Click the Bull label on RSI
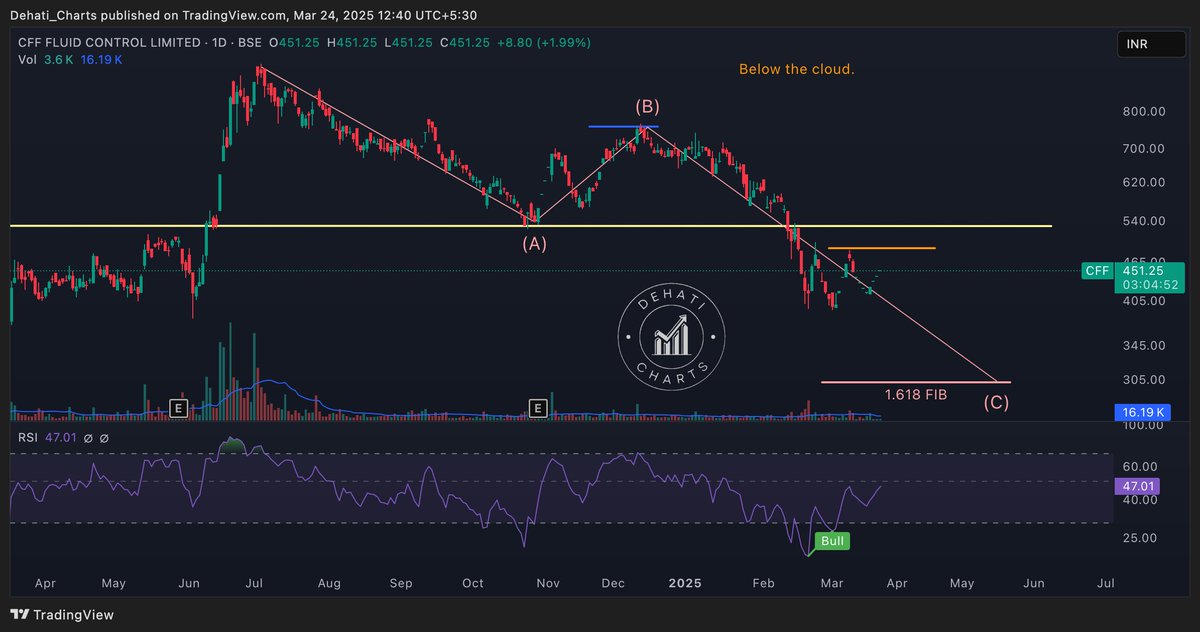This screenshot has height=632, width=1200. [833, 541]
